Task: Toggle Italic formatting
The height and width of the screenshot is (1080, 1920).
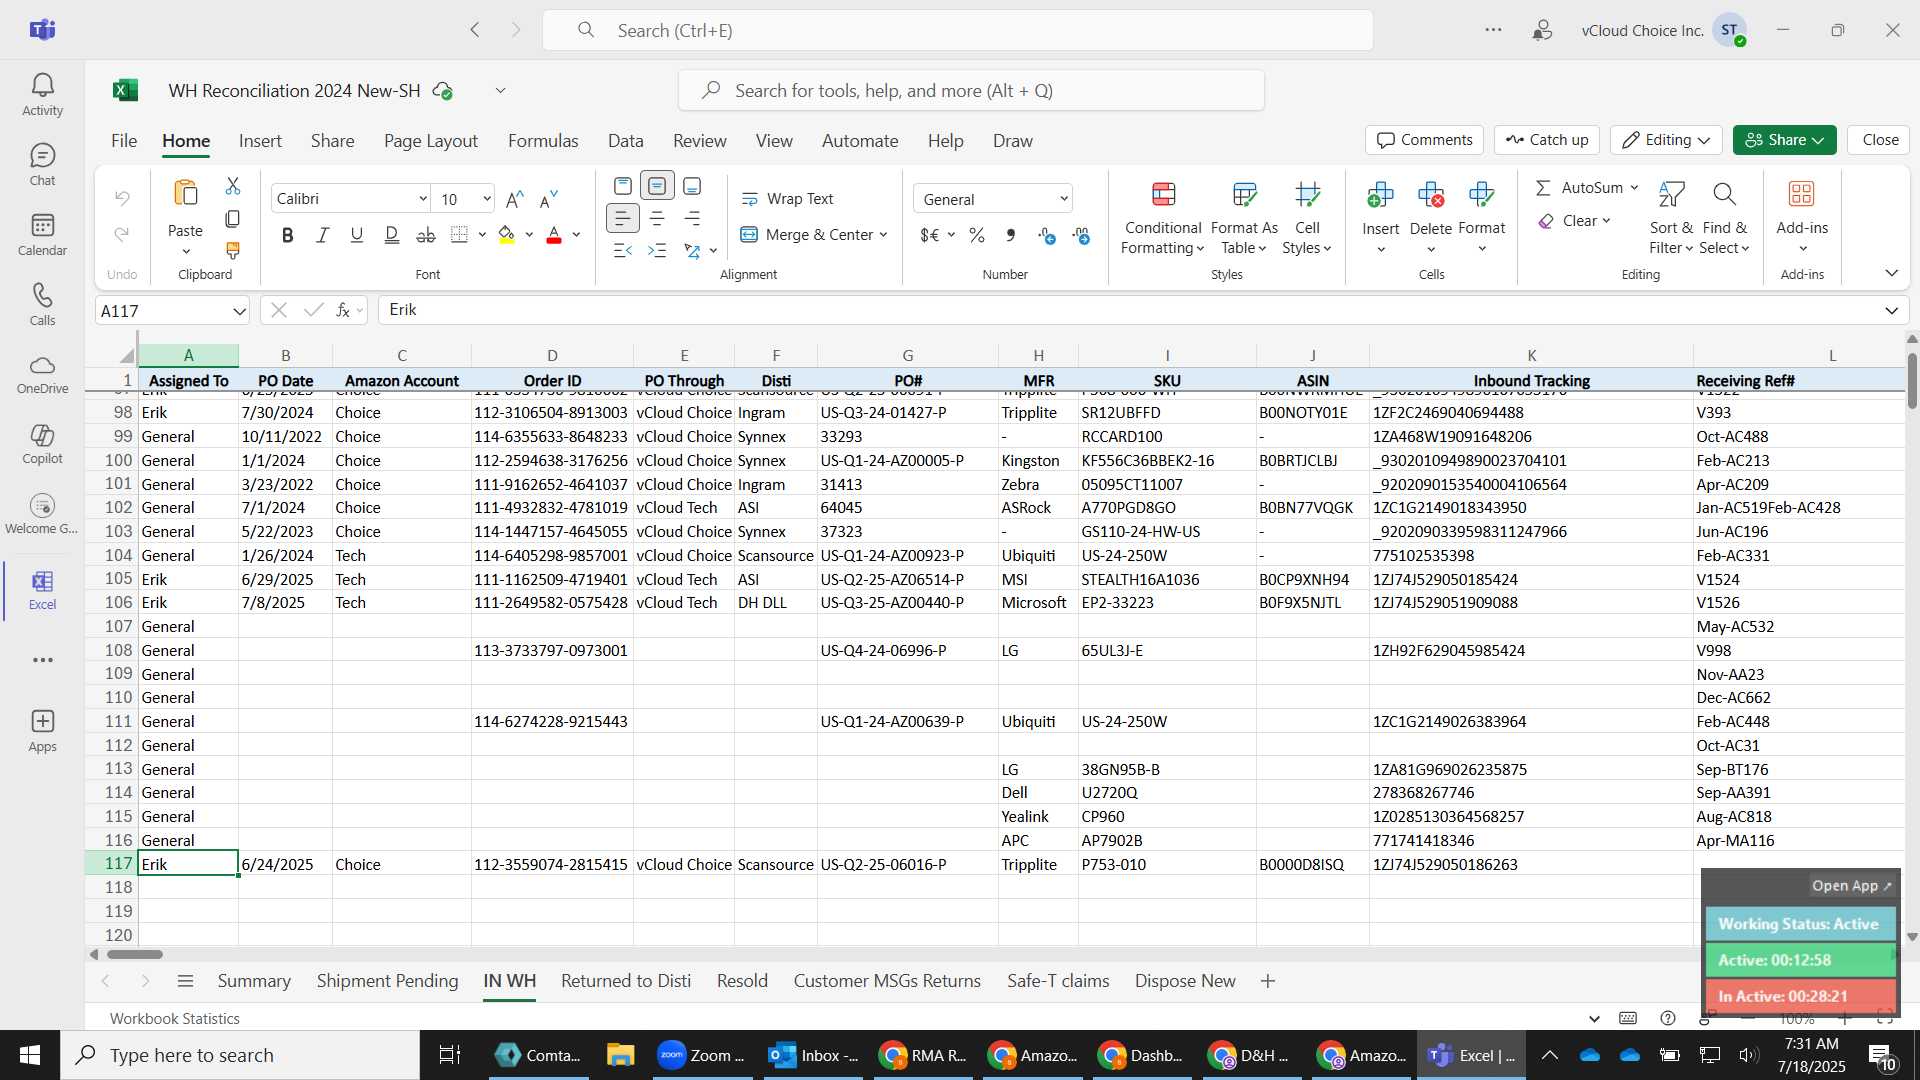Action: pos(322,235)
